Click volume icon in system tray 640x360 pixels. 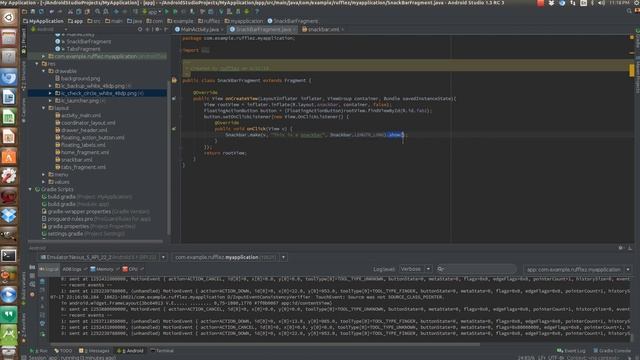[602, 3]
